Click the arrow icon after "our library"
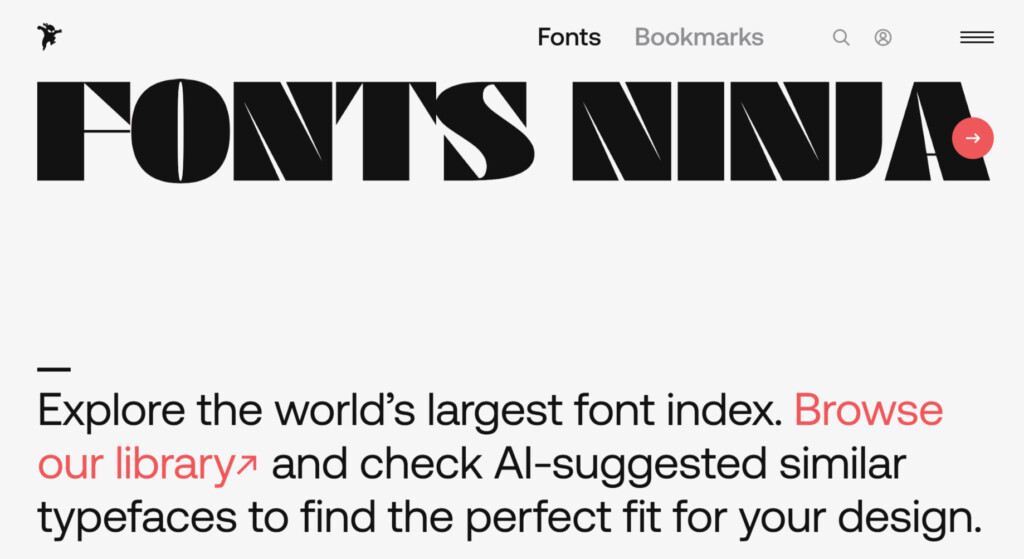 pyautogui.click(x=247, y=465)
